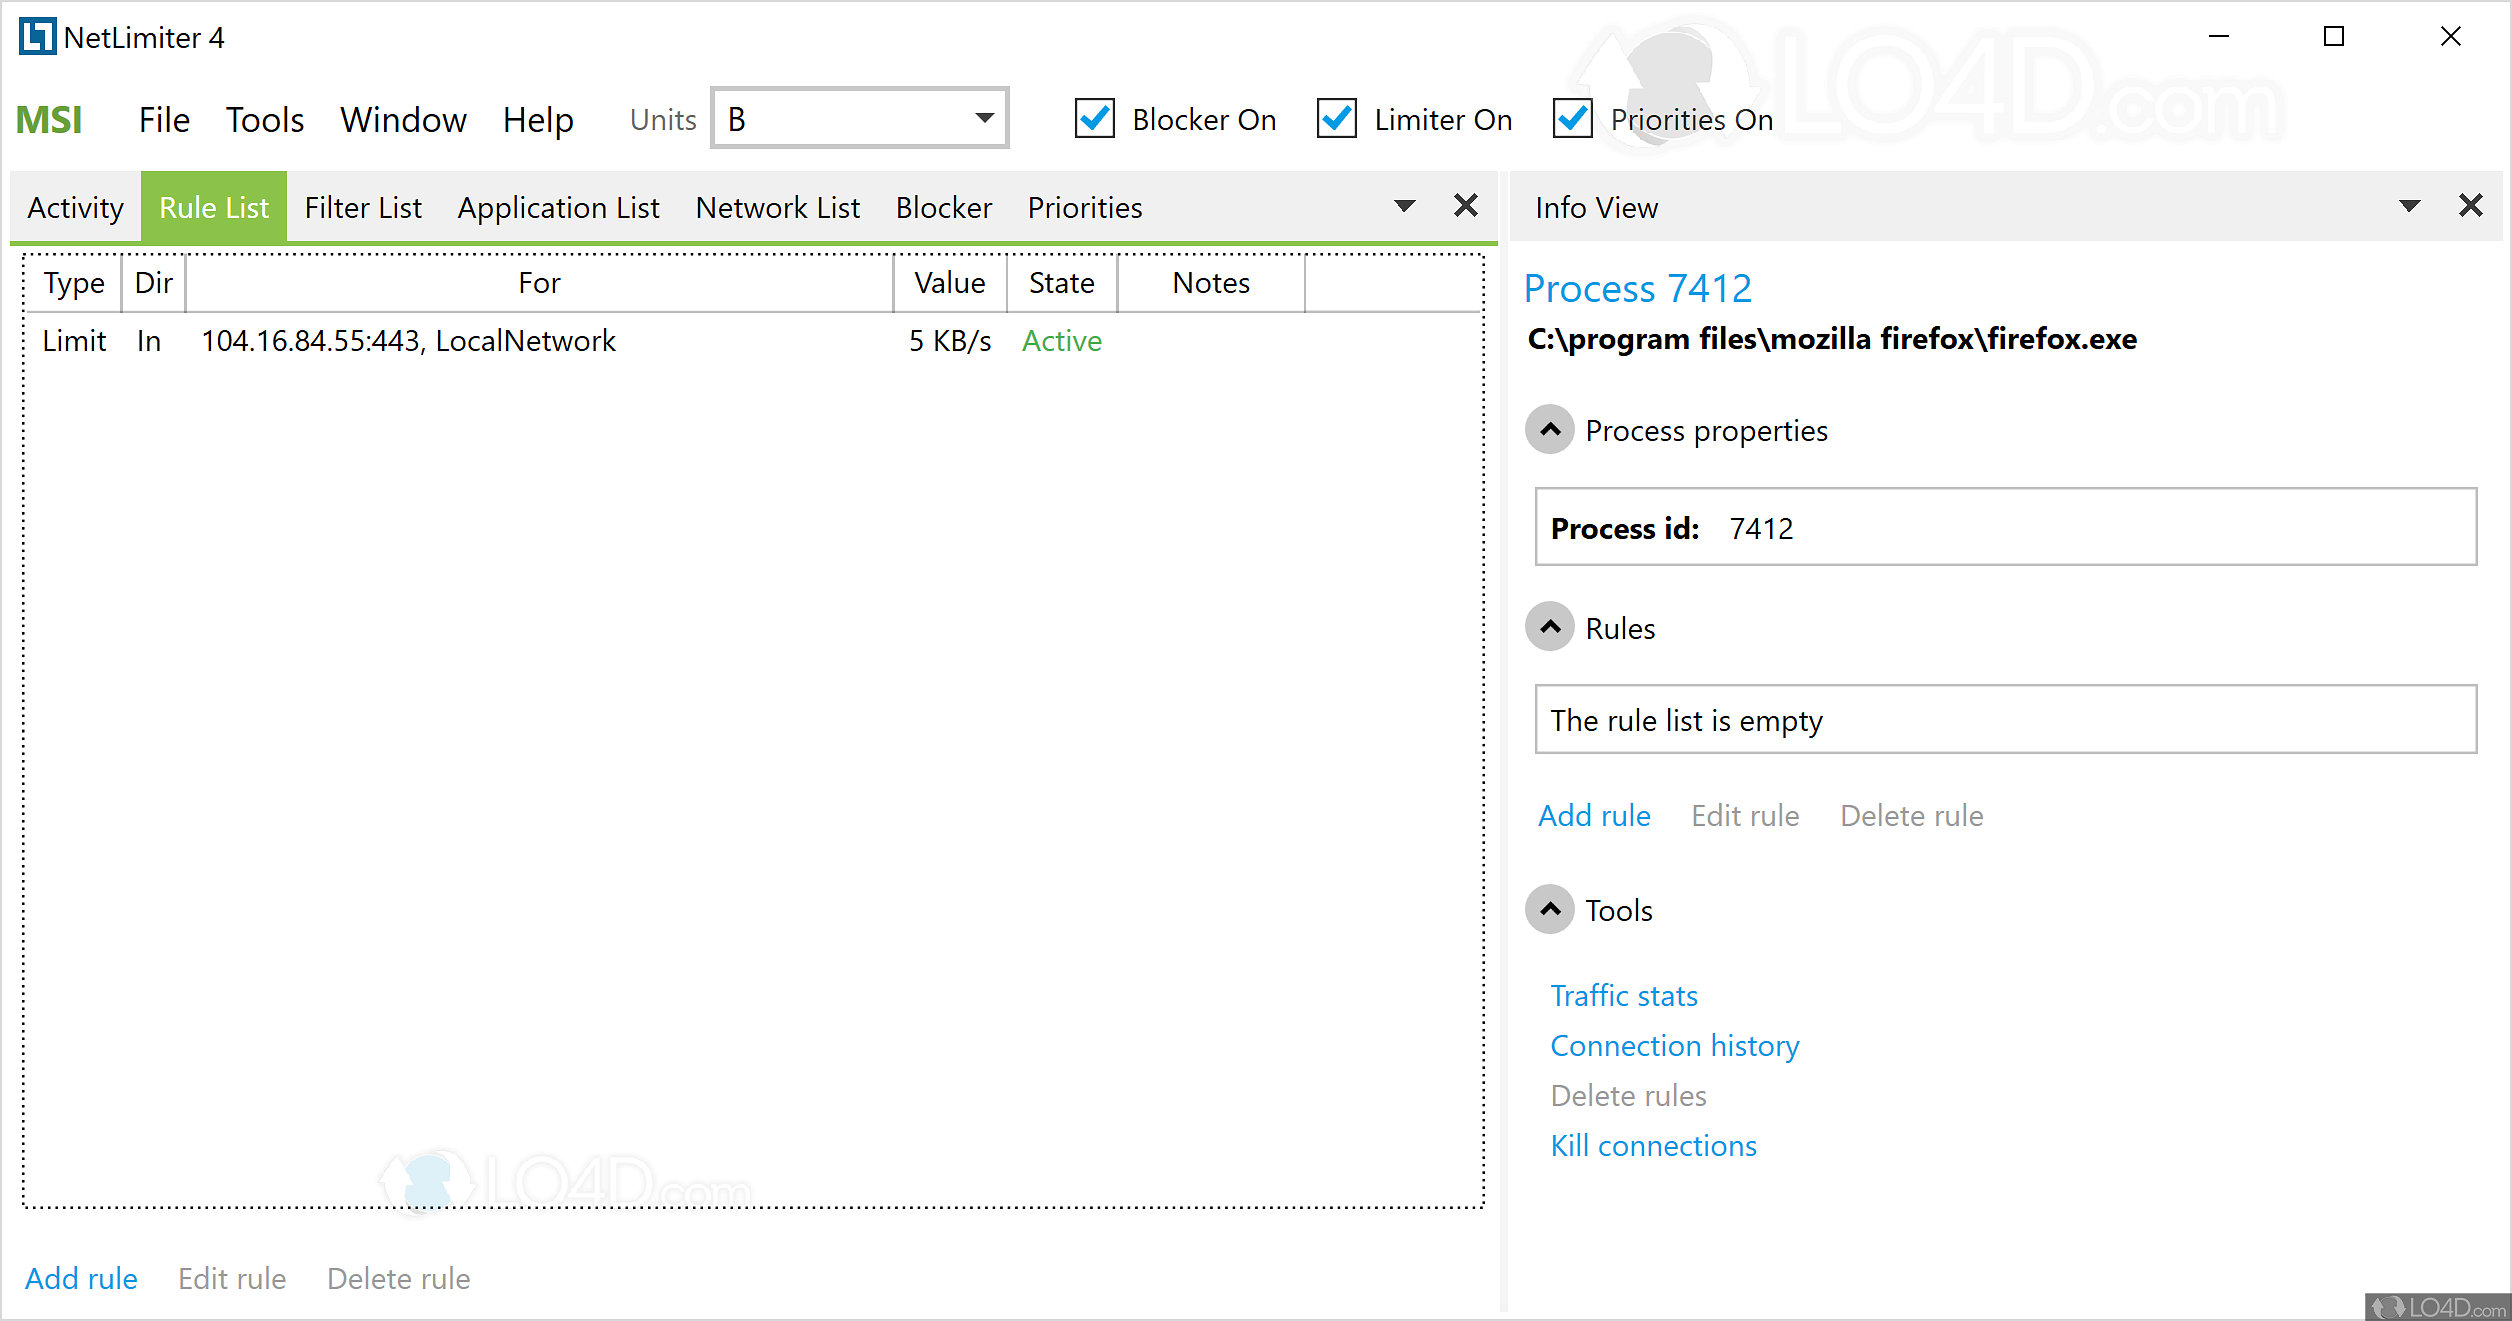
Task: Click 'The rule list is empty' box
Action: 2006,719
